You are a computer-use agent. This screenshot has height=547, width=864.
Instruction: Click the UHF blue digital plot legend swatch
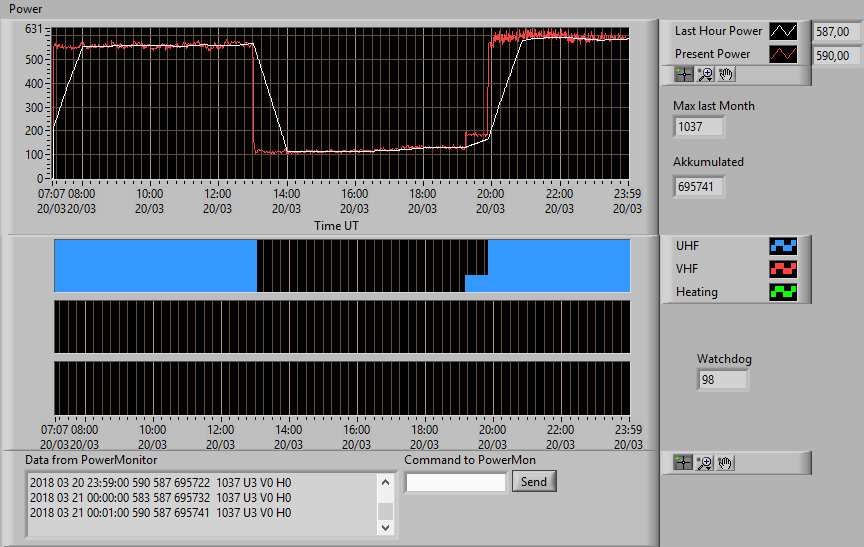pos(783,246)
